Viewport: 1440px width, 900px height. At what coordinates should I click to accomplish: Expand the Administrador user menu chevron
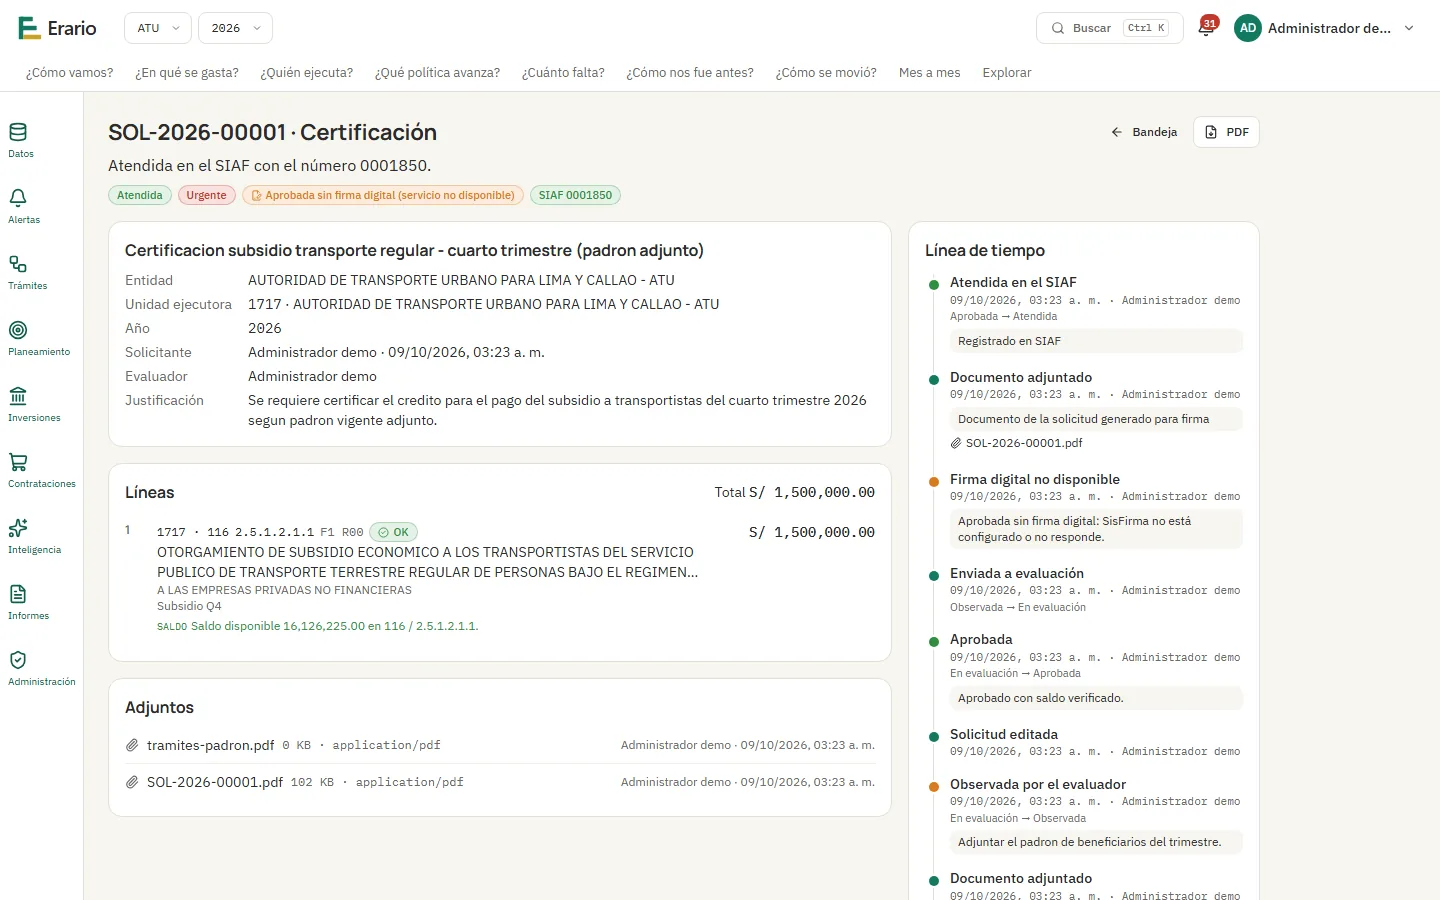click(x=1409, y=28)
